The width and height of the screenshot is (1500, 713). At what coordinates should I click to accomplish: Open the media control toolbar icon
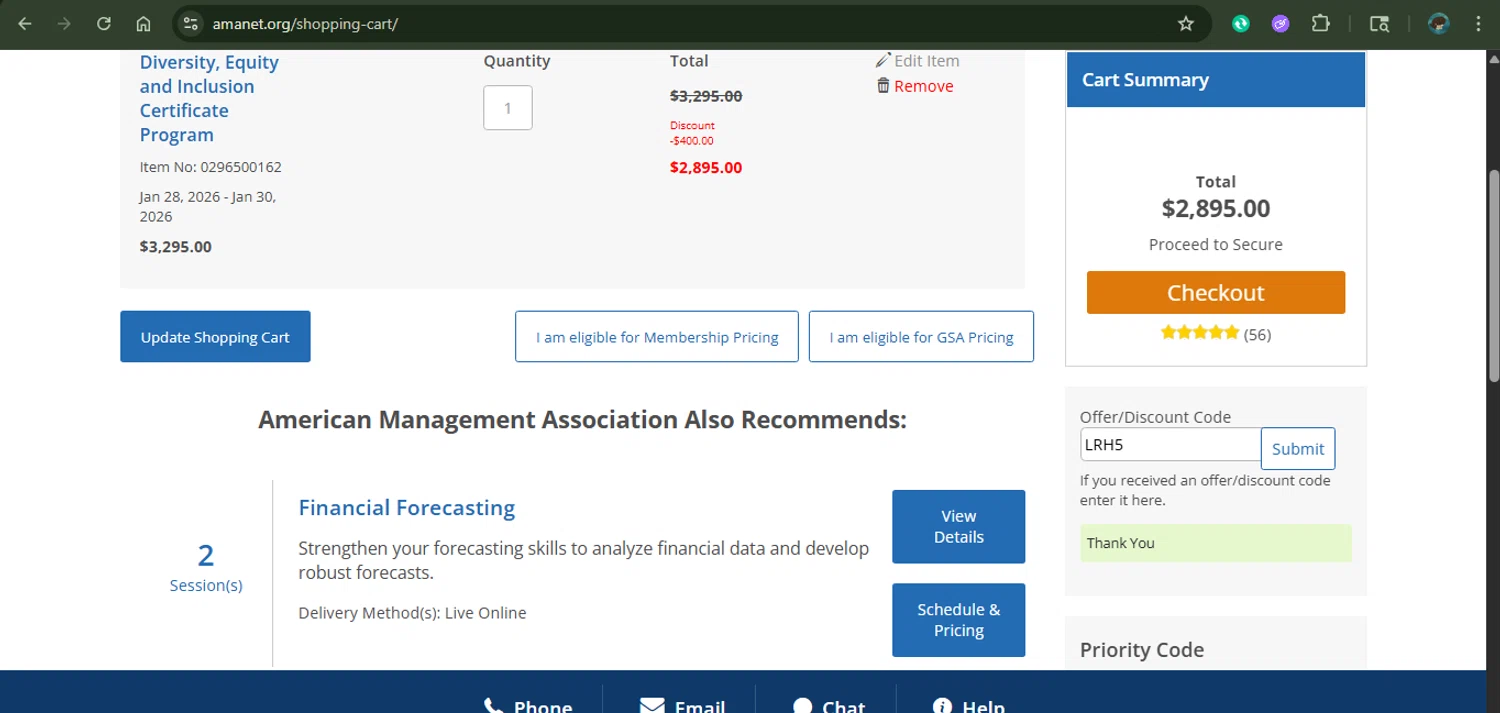coord(1379,24)
